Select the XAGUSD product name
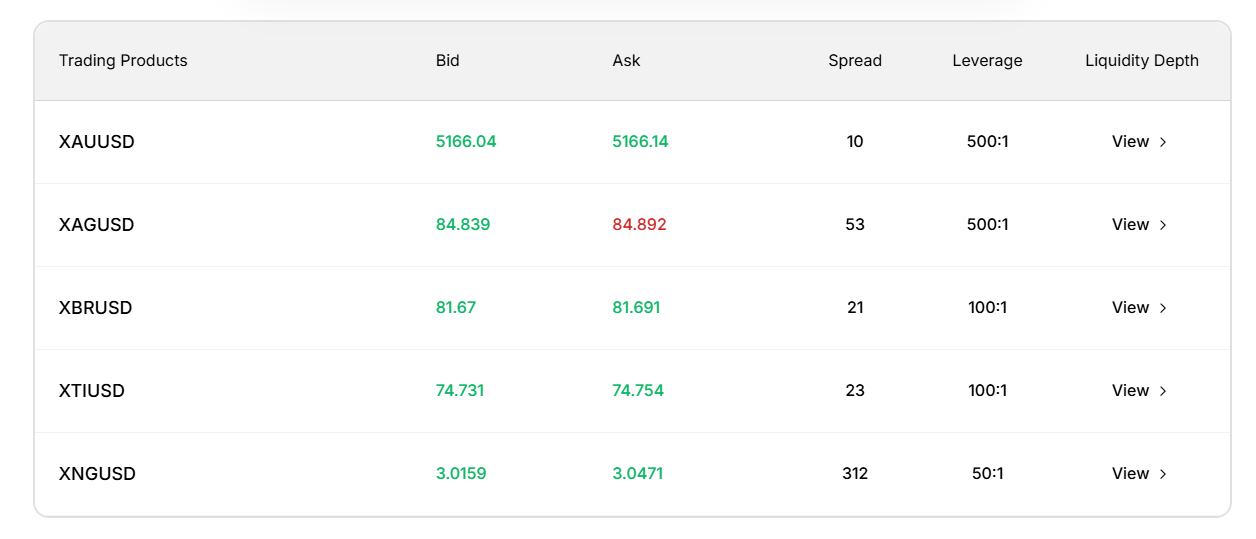Image resolution: width=1256 pixels, height=539 pixels. tap(97, 225)
